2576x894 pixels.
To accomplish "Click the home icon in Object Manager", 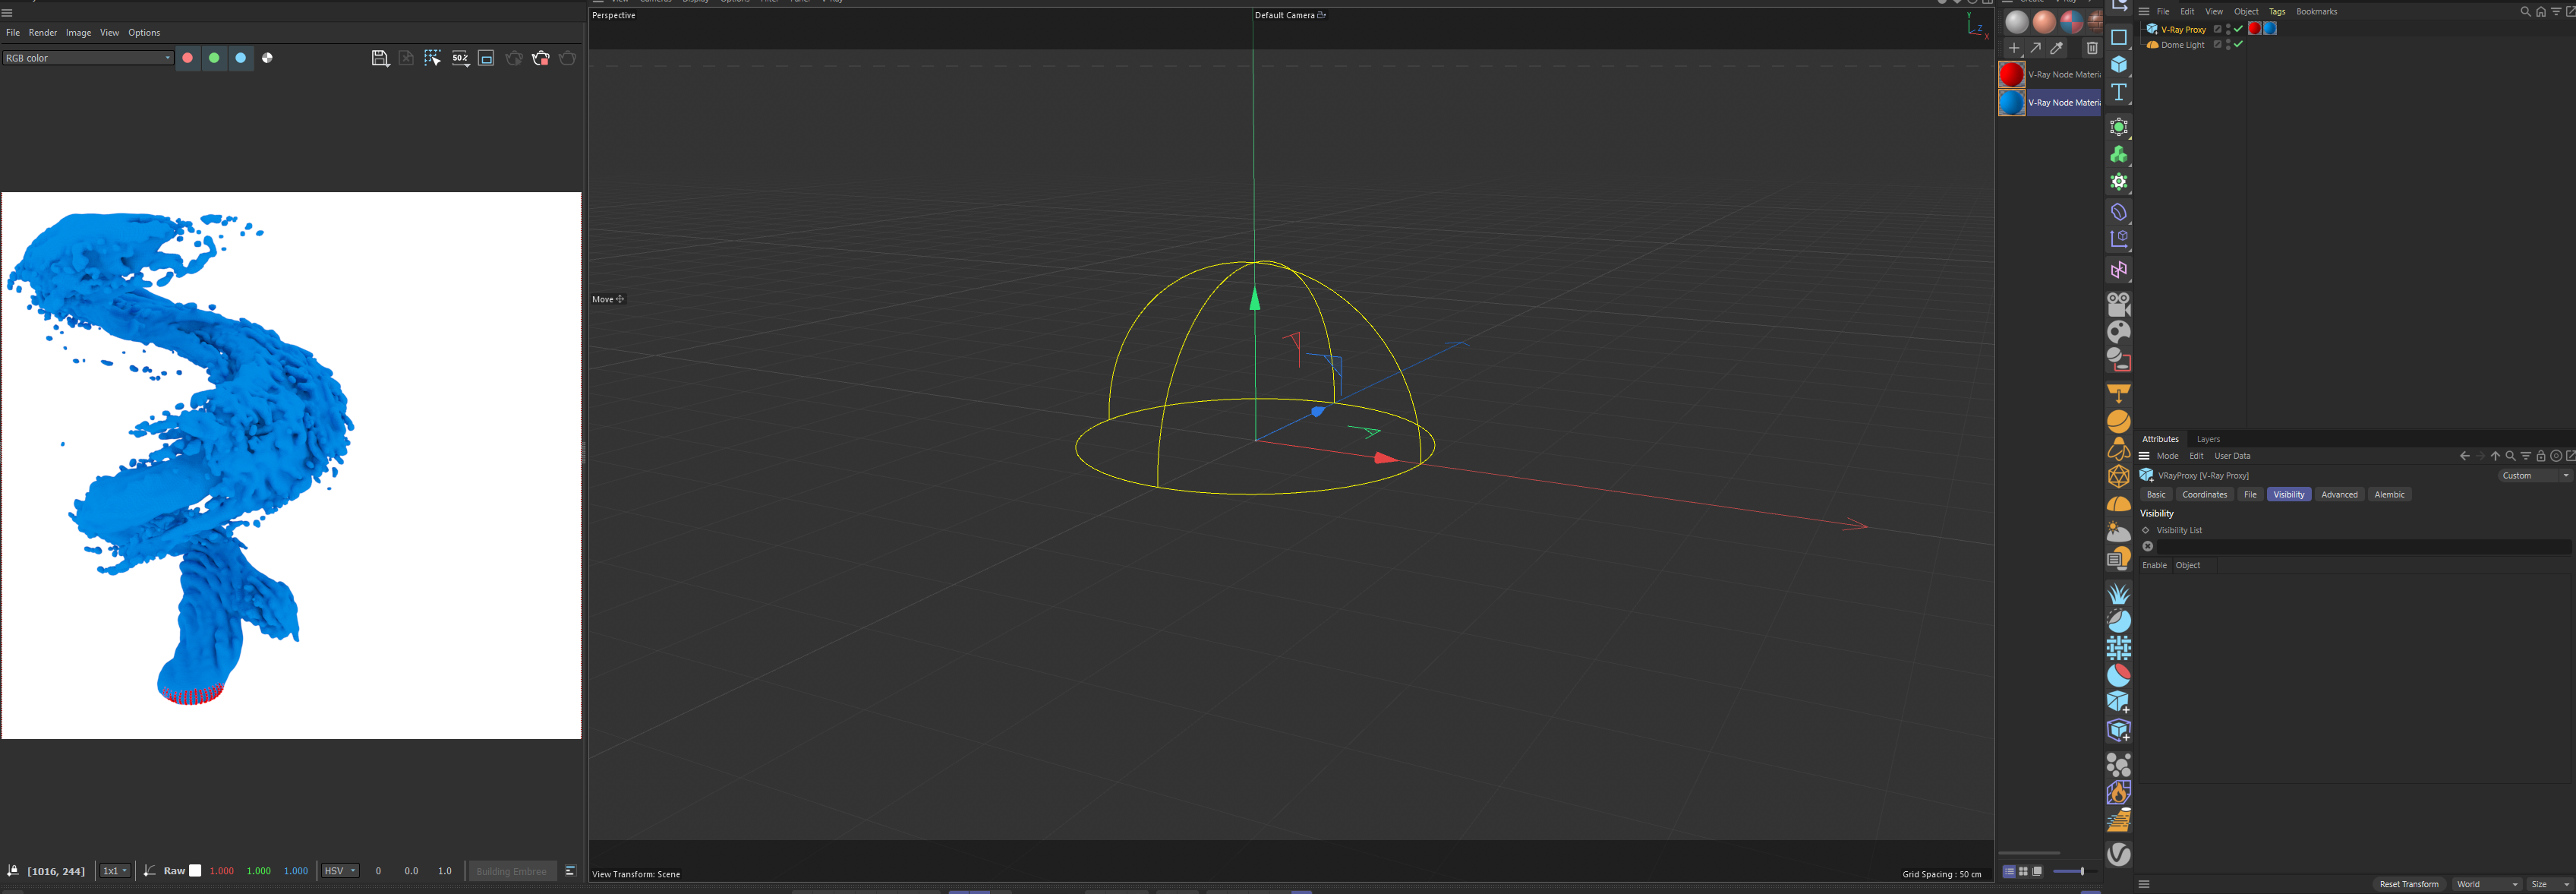I will [x=2541, y=12].
